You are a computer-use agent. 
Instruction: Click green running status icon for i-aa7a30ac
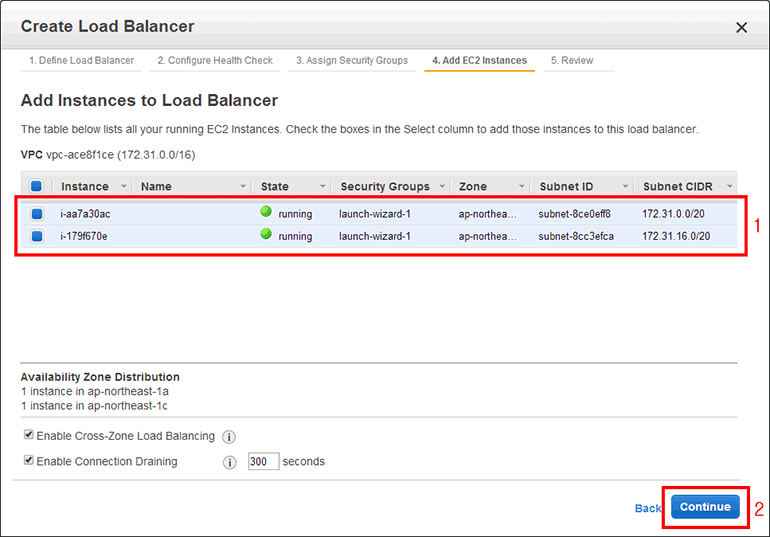(266, 212)
